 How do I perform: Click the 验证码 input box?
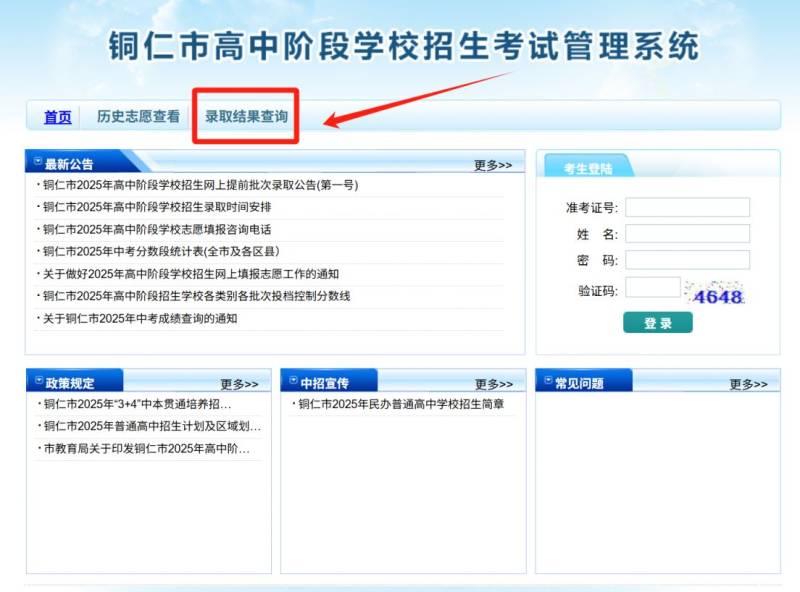click(653, 288)
